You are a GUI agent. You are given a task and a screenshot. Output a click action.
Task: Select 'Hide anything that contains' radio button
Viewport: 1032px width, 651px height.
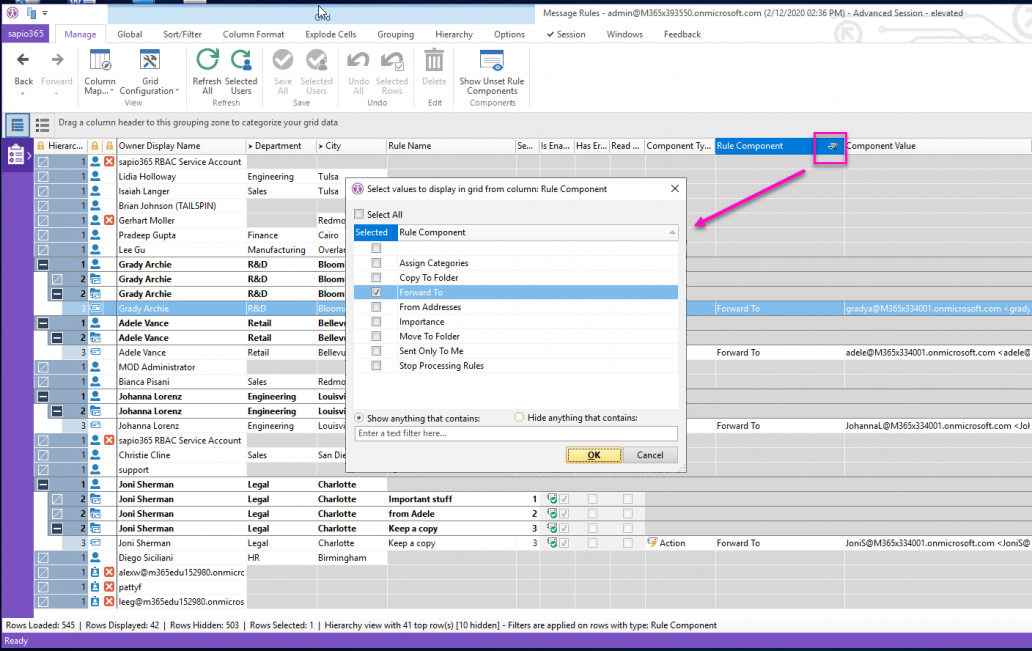[519, 417]
